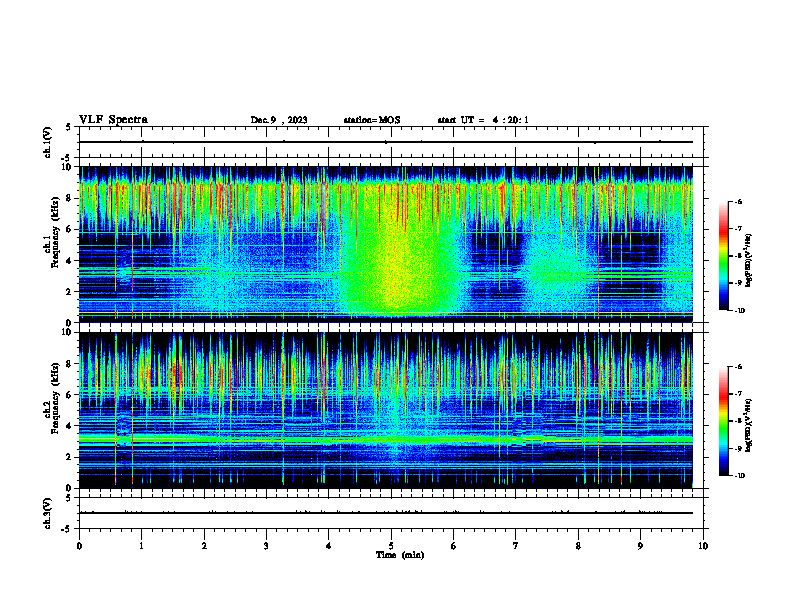
Task: Click time axis tick label "3"
Action: [266, 546]
